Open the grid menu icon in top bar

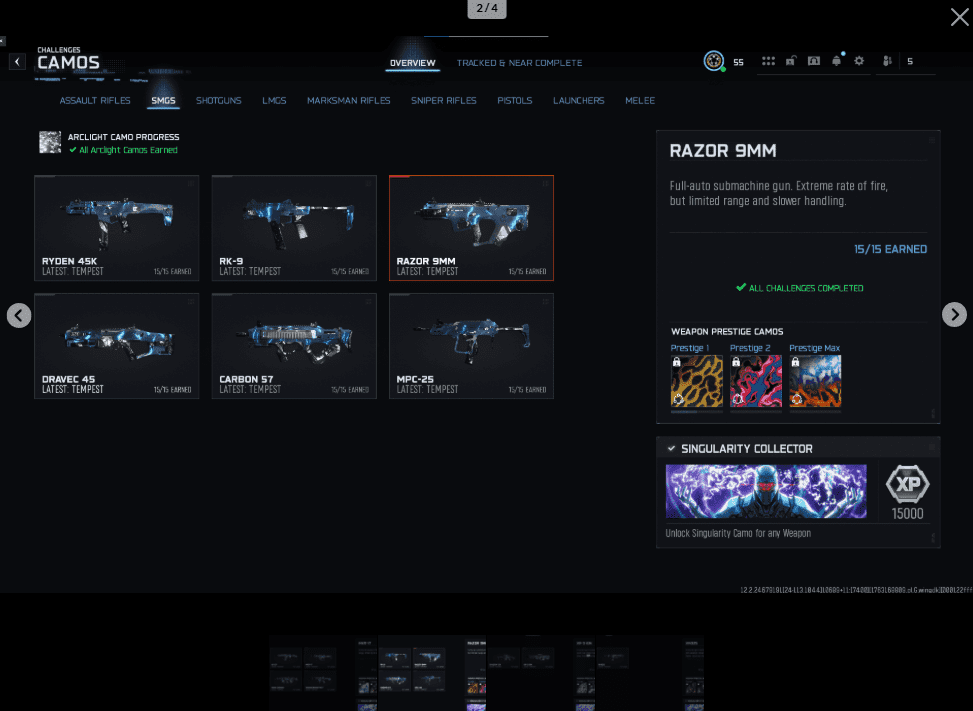768,61
